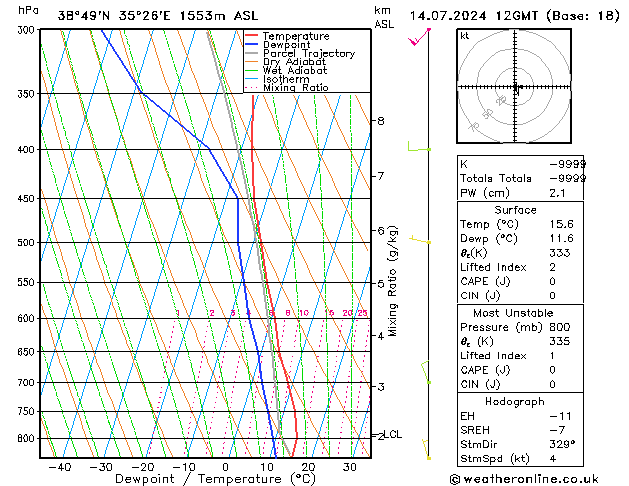Click the wind barb at the 300 hPa level

419,36
